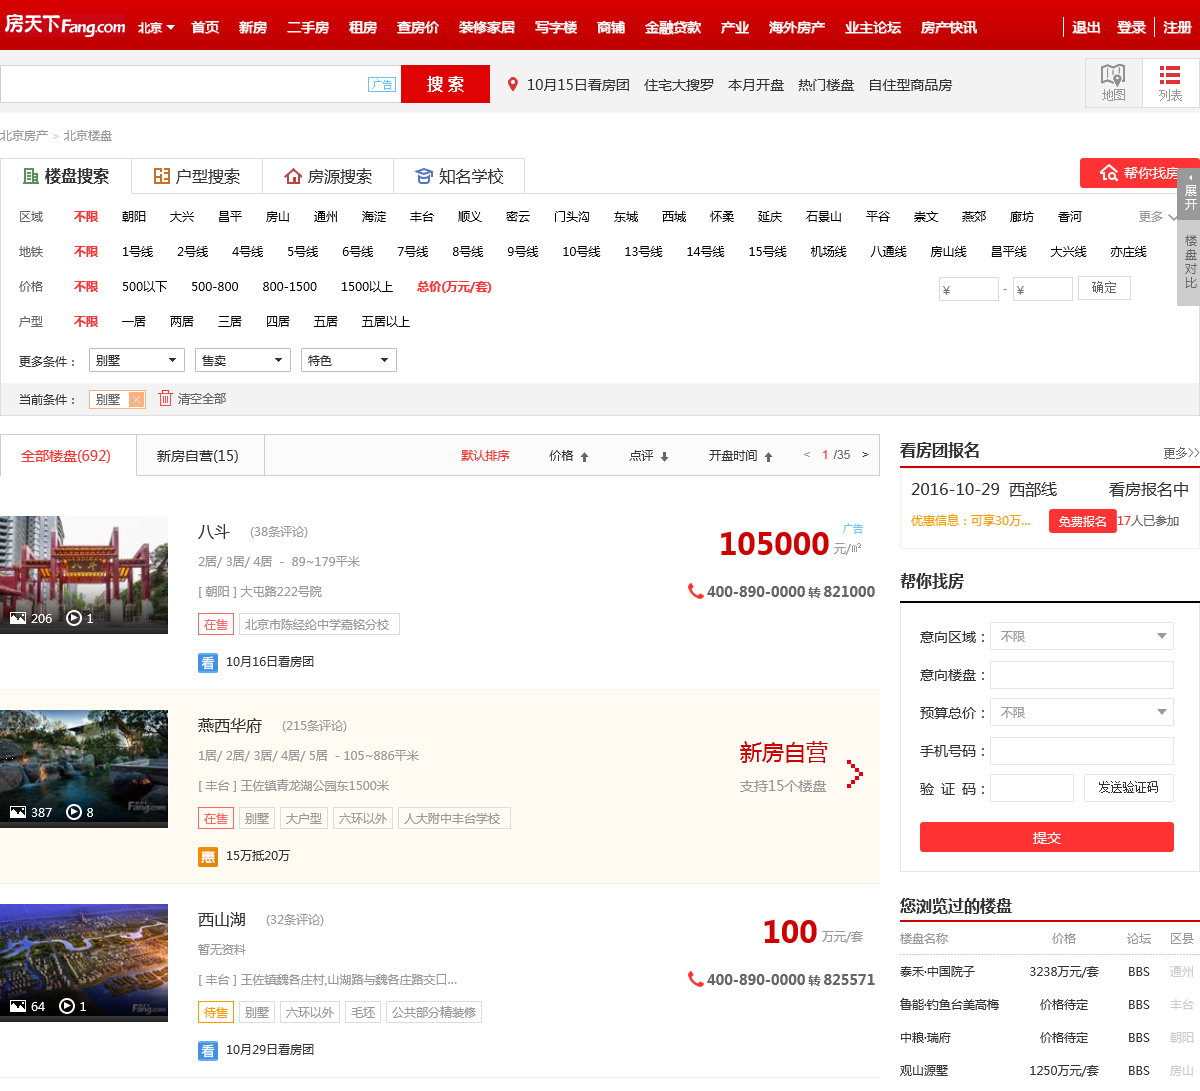Click 确定 to confirm price range
1200x1091 pixels.
[x=1105, y=288]
